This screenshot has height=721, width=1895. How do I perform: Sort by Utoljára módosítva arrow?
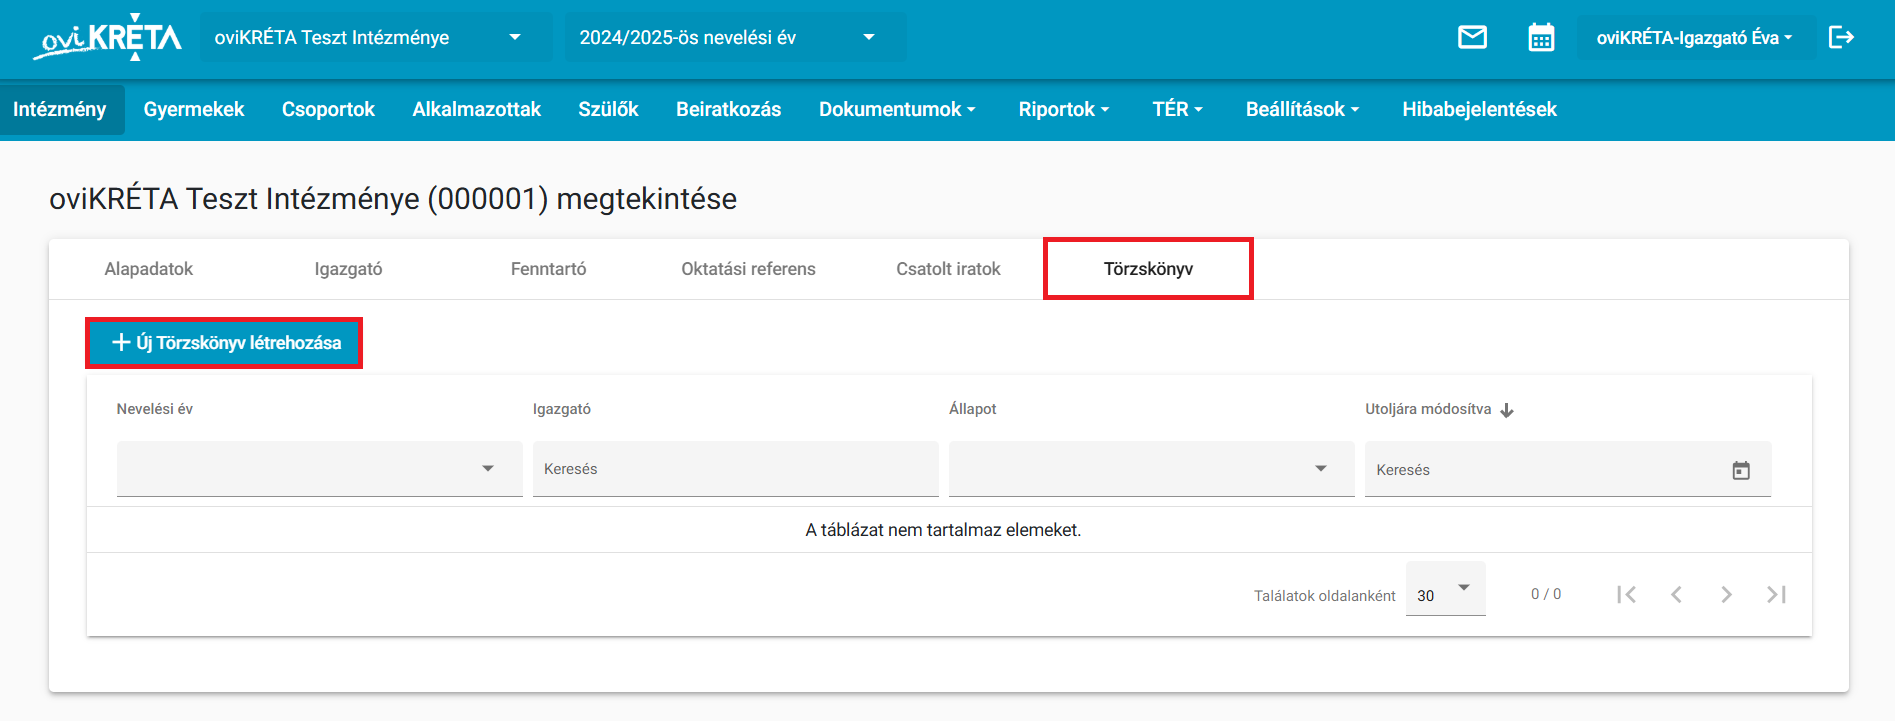coord(1507,410)
